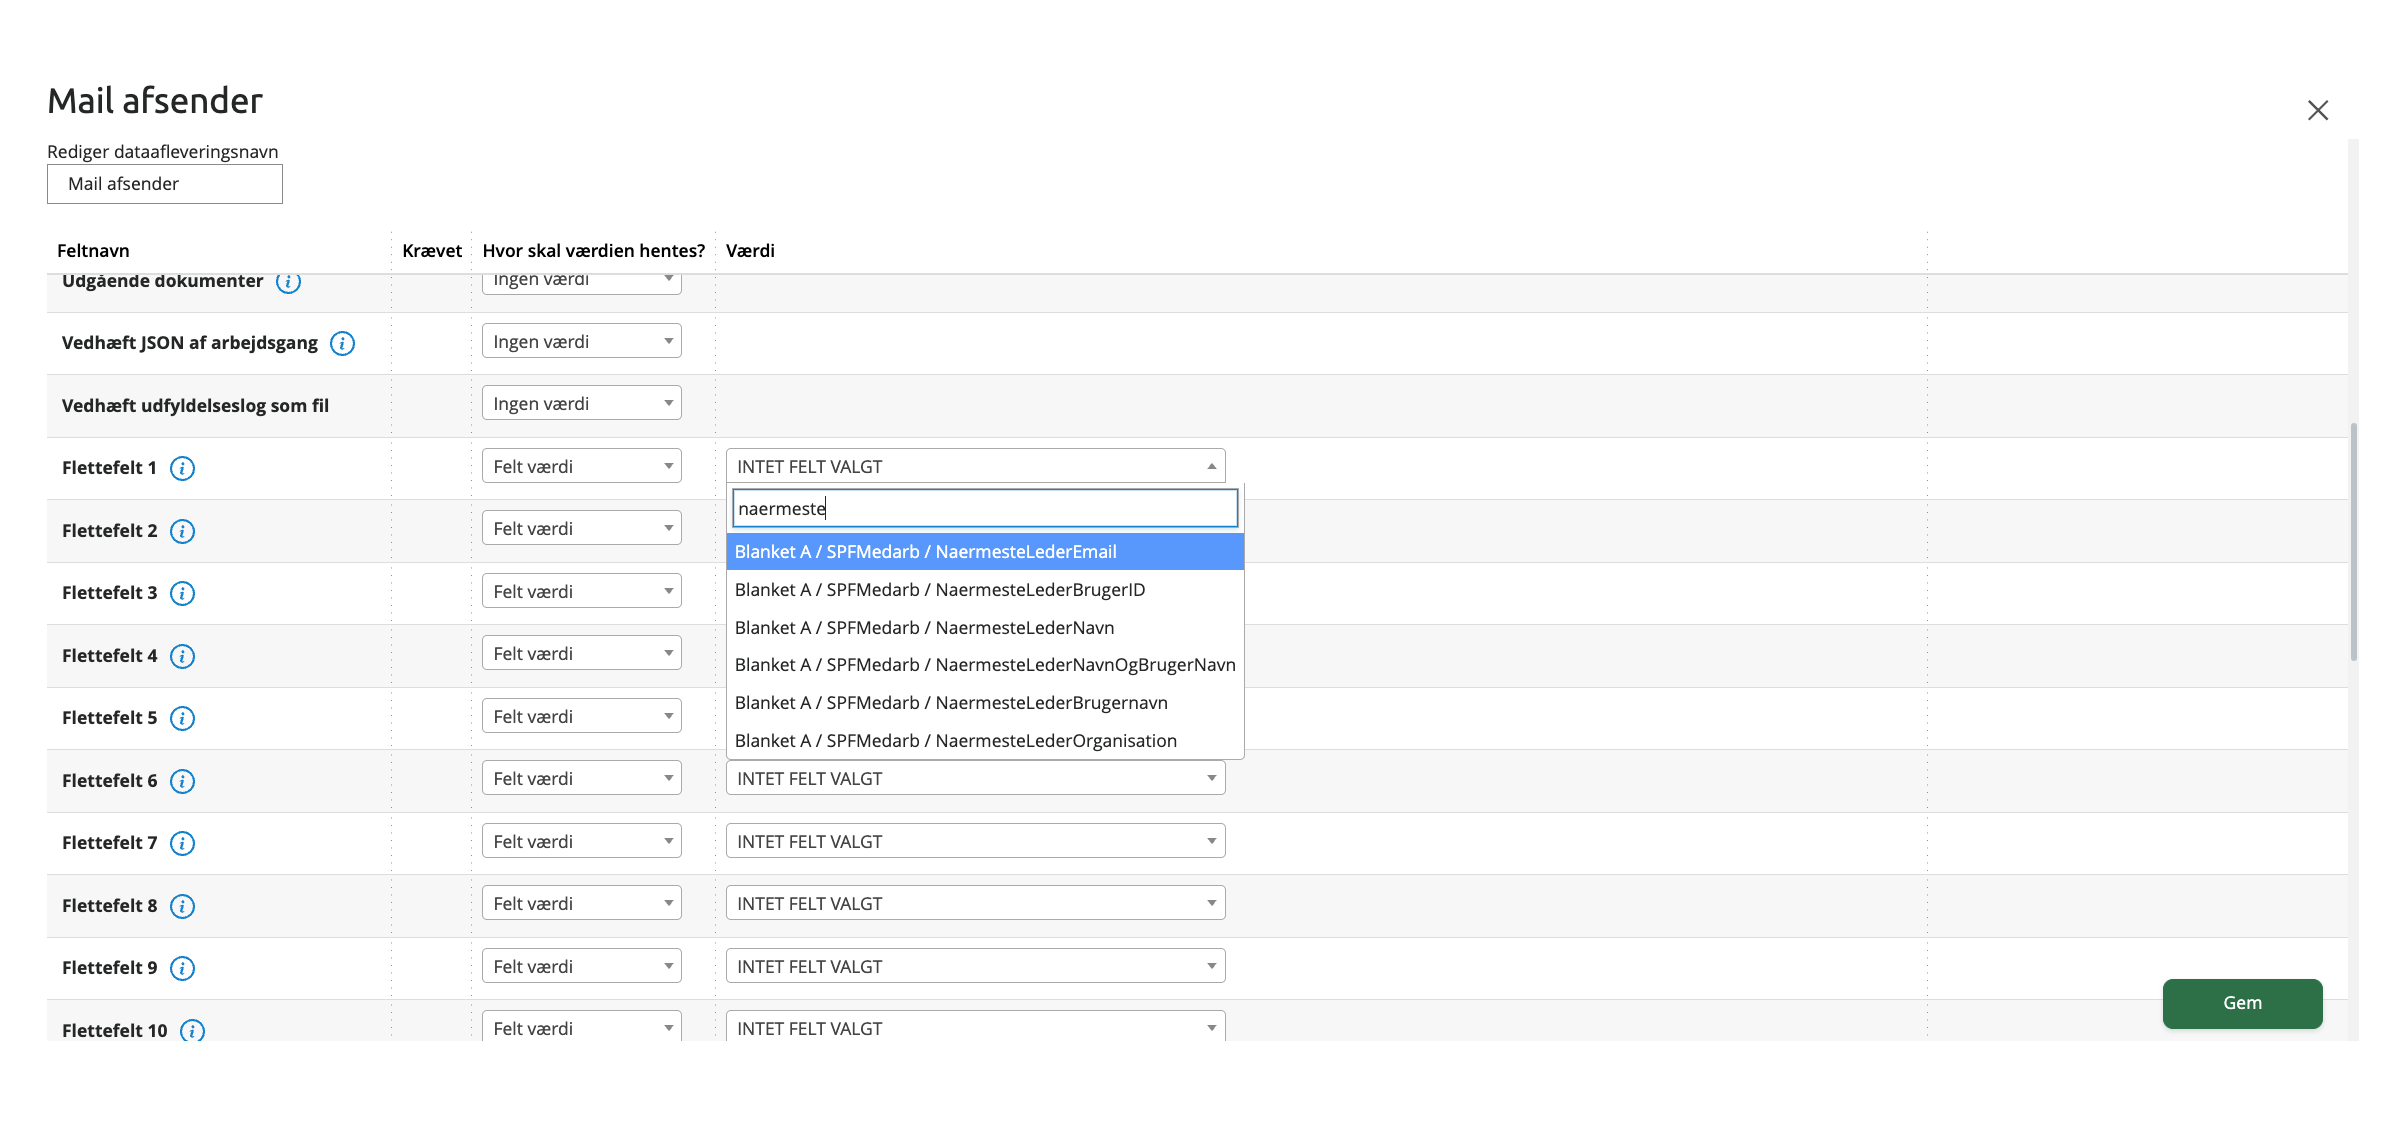Viewport: 2407px width, 1145px height.
Task: Open Flettefelt 2 source dropdown
Action: (581, 528)
